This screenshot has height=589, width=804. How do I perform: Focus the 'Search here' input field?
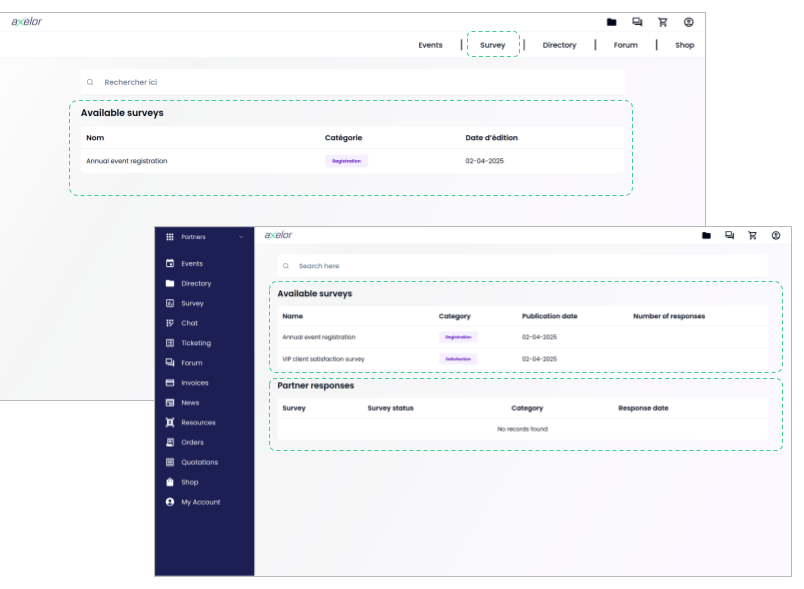(x=522, y=266)
